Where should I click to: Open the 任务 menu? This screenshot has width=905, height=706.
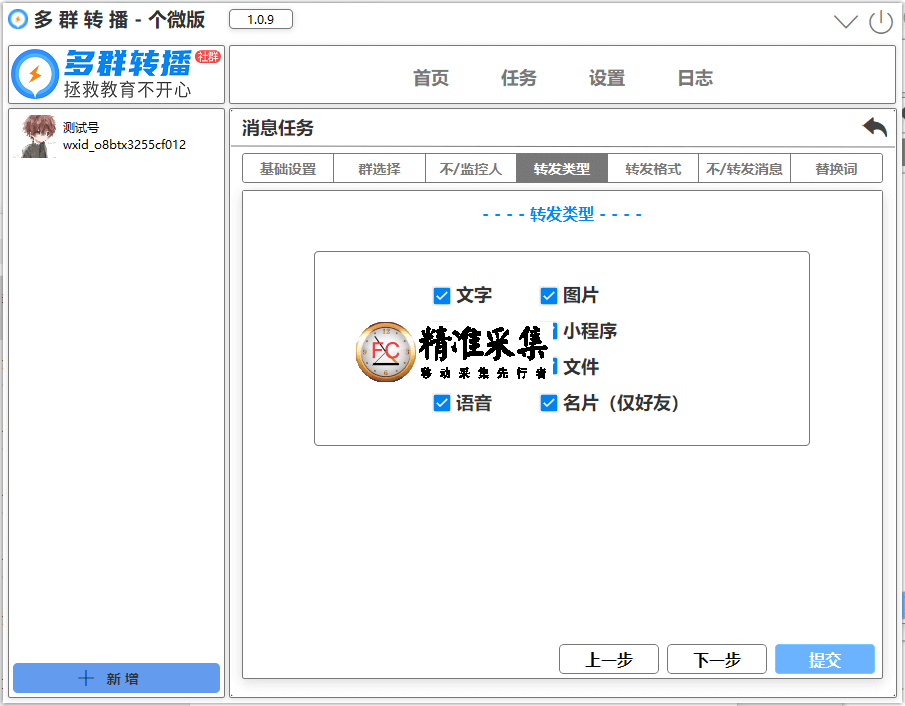click(518, 77)
